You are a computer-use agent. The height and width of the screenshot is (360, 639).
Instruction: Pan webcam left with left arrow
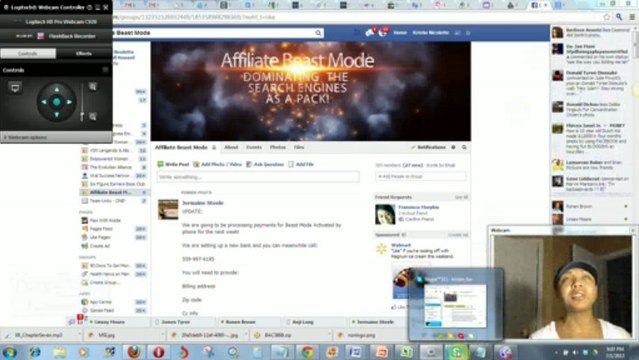[44, 102]
